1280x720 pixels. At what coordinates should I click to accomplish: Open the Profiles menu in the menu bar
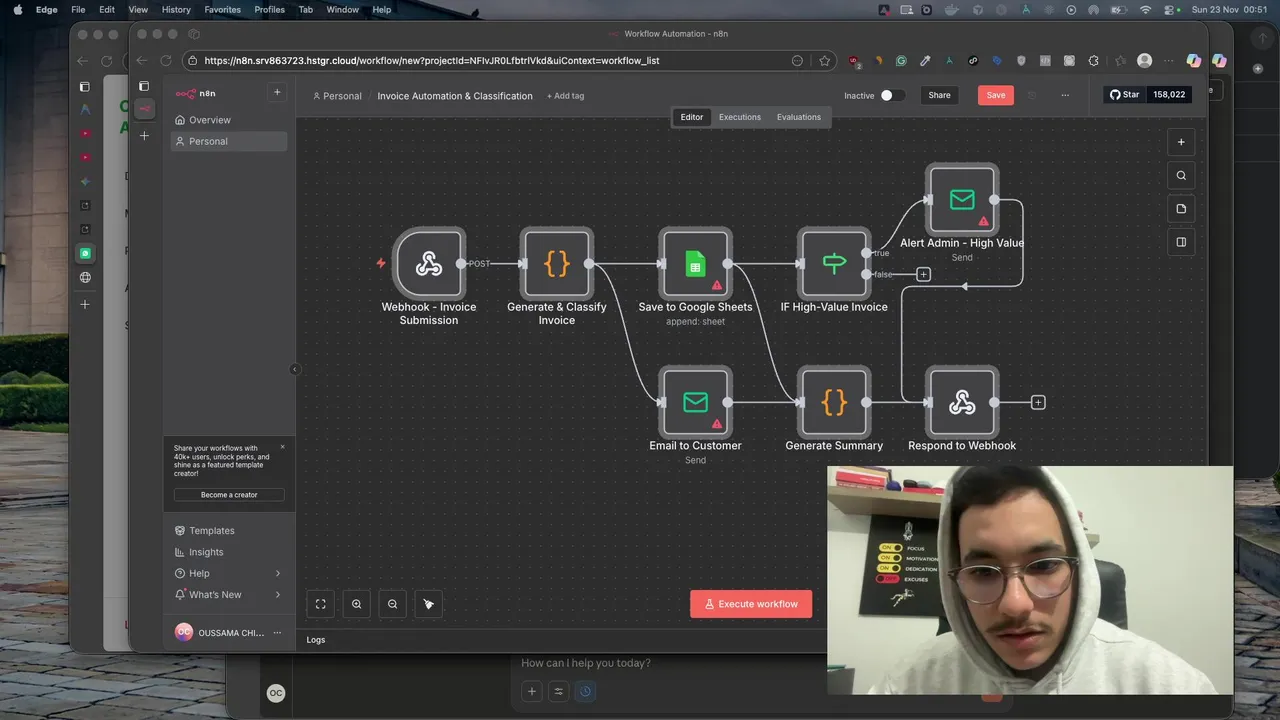pyautogui.click(x=269, y=9)
